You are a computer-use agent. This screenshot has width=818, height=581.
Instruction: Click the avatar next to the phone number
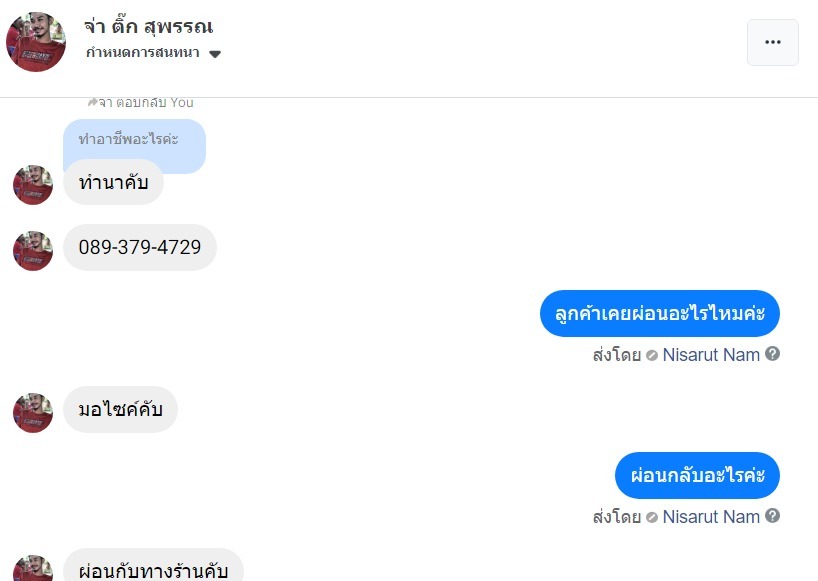tap(33, 250)
